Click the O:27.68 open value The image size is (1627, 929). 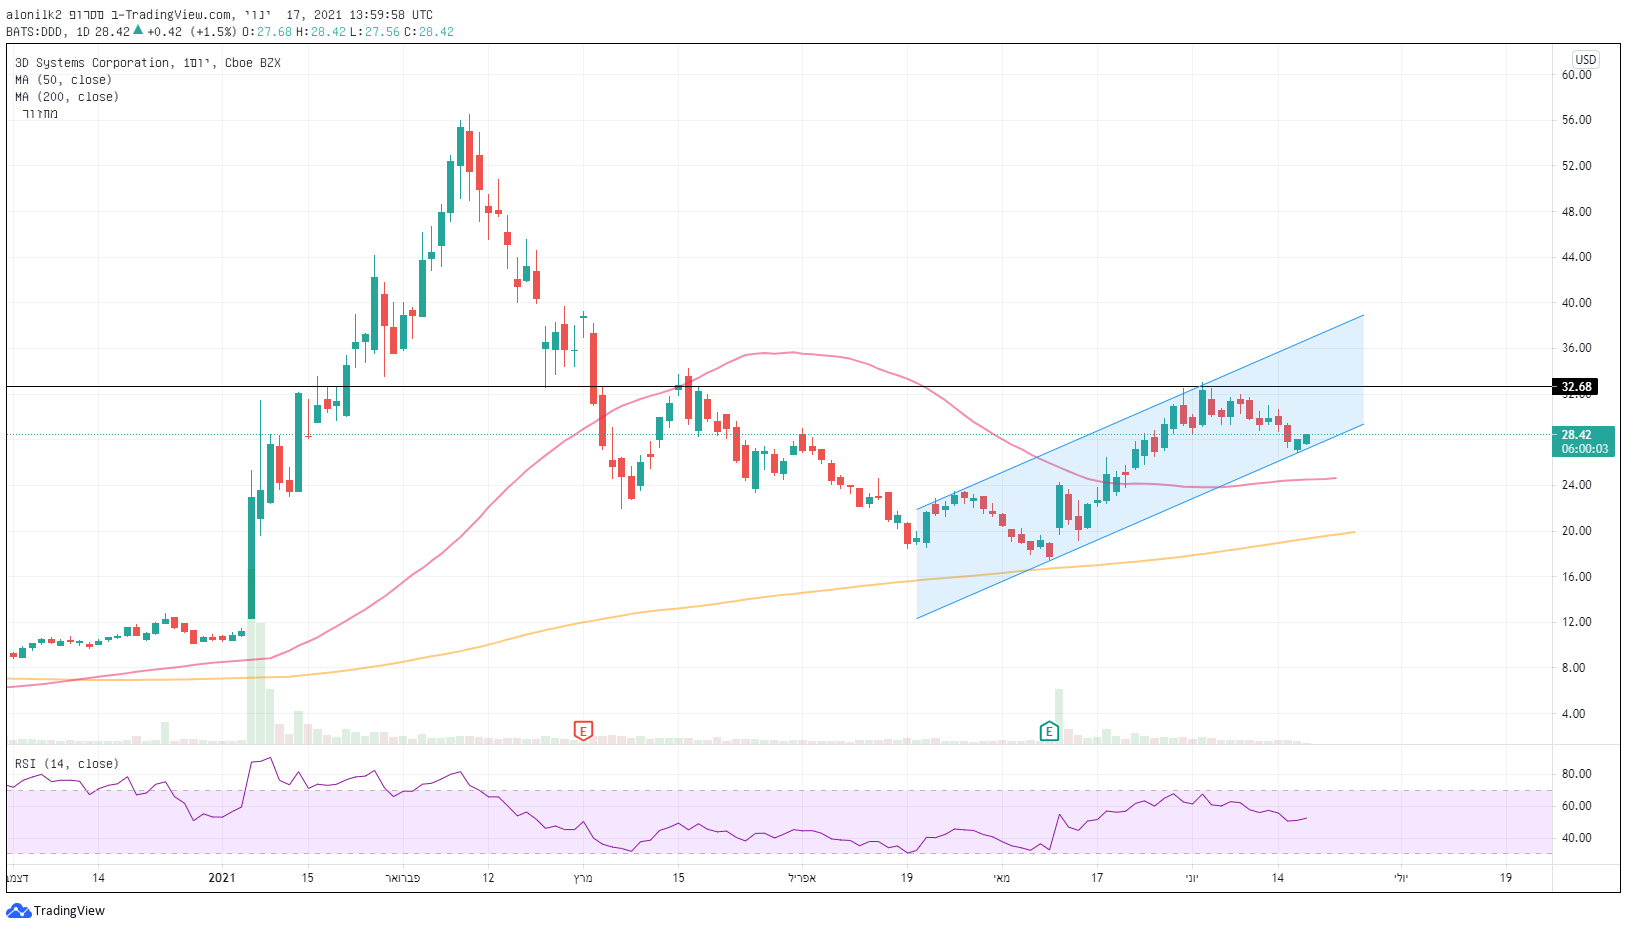tap(267, 32)
